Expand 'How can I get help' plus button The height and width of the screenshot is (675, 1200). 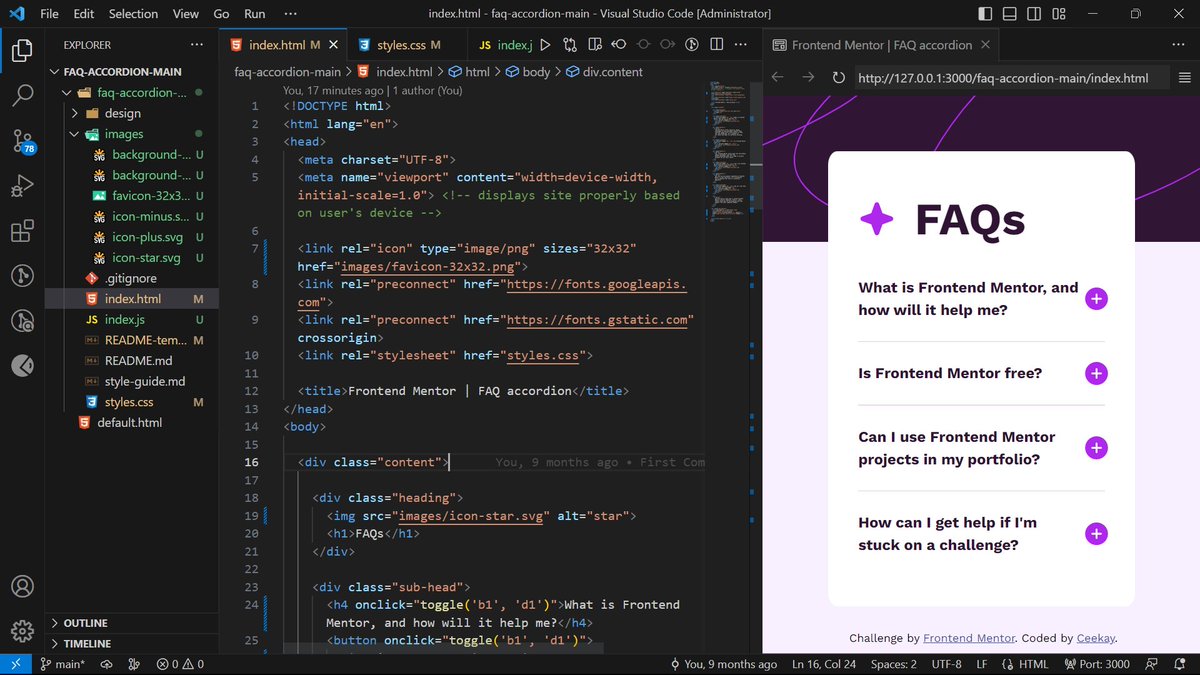pyautogui.click(x=1096, y=534)
